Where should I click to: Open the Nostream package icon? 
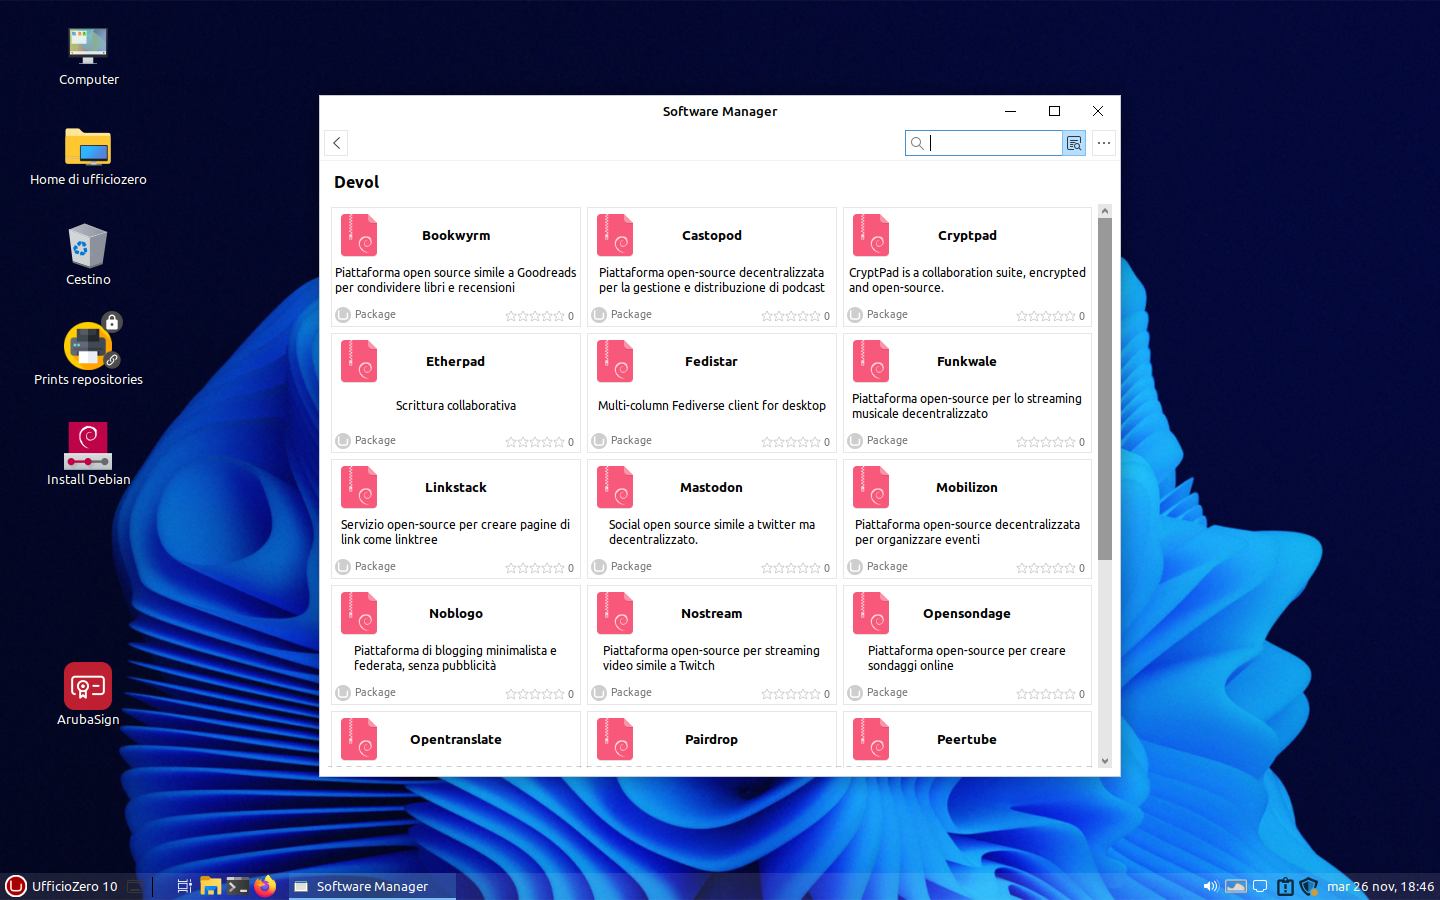point(615,613)
